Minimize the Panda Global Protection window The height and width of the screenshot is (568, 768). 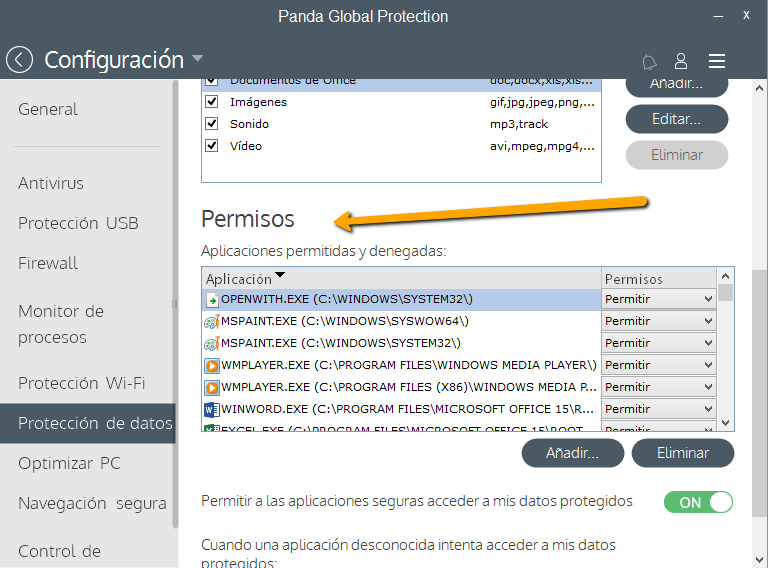click(x=718, y=16)
